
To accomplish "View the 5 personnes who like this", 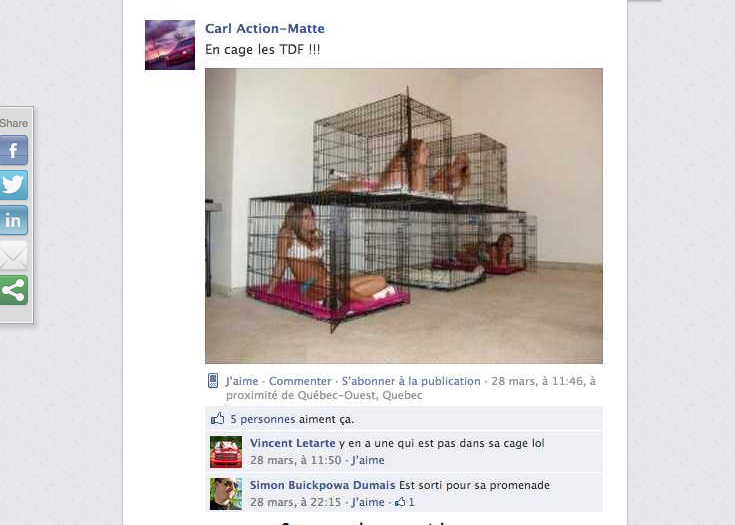I will 262,419.
